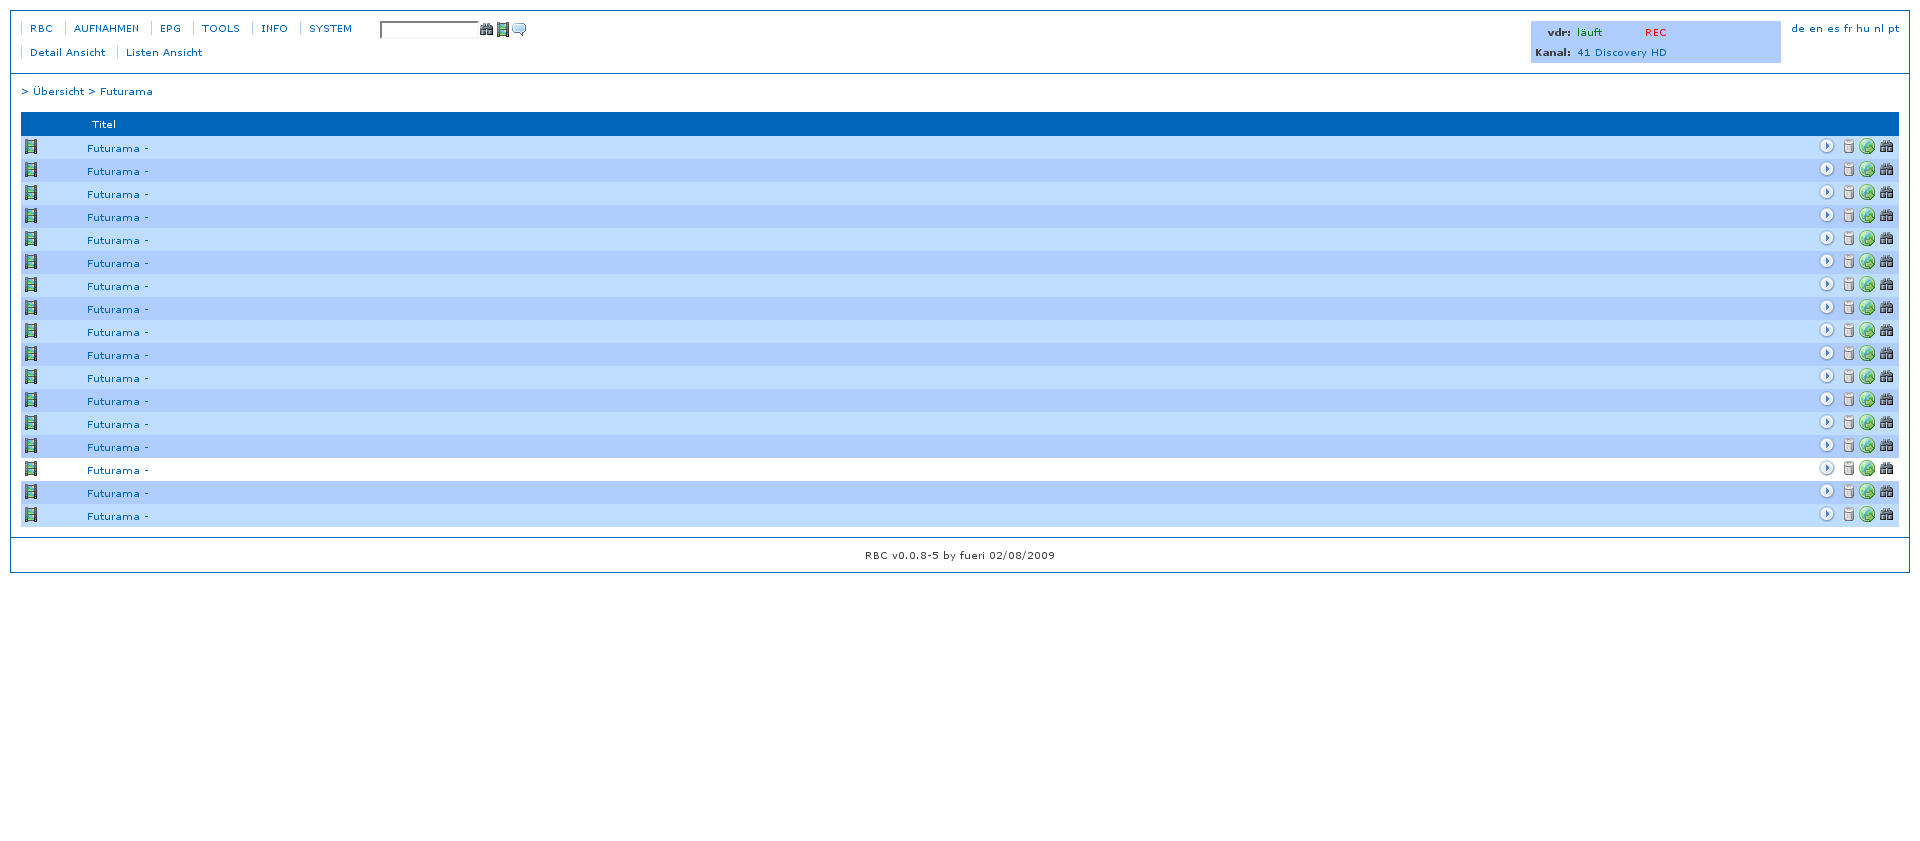This screenshot has height=841, width=1920.
Task: Click the filmstrip icon of the last Futurama row
Action: pyautogui.click(x=31, y=515)
